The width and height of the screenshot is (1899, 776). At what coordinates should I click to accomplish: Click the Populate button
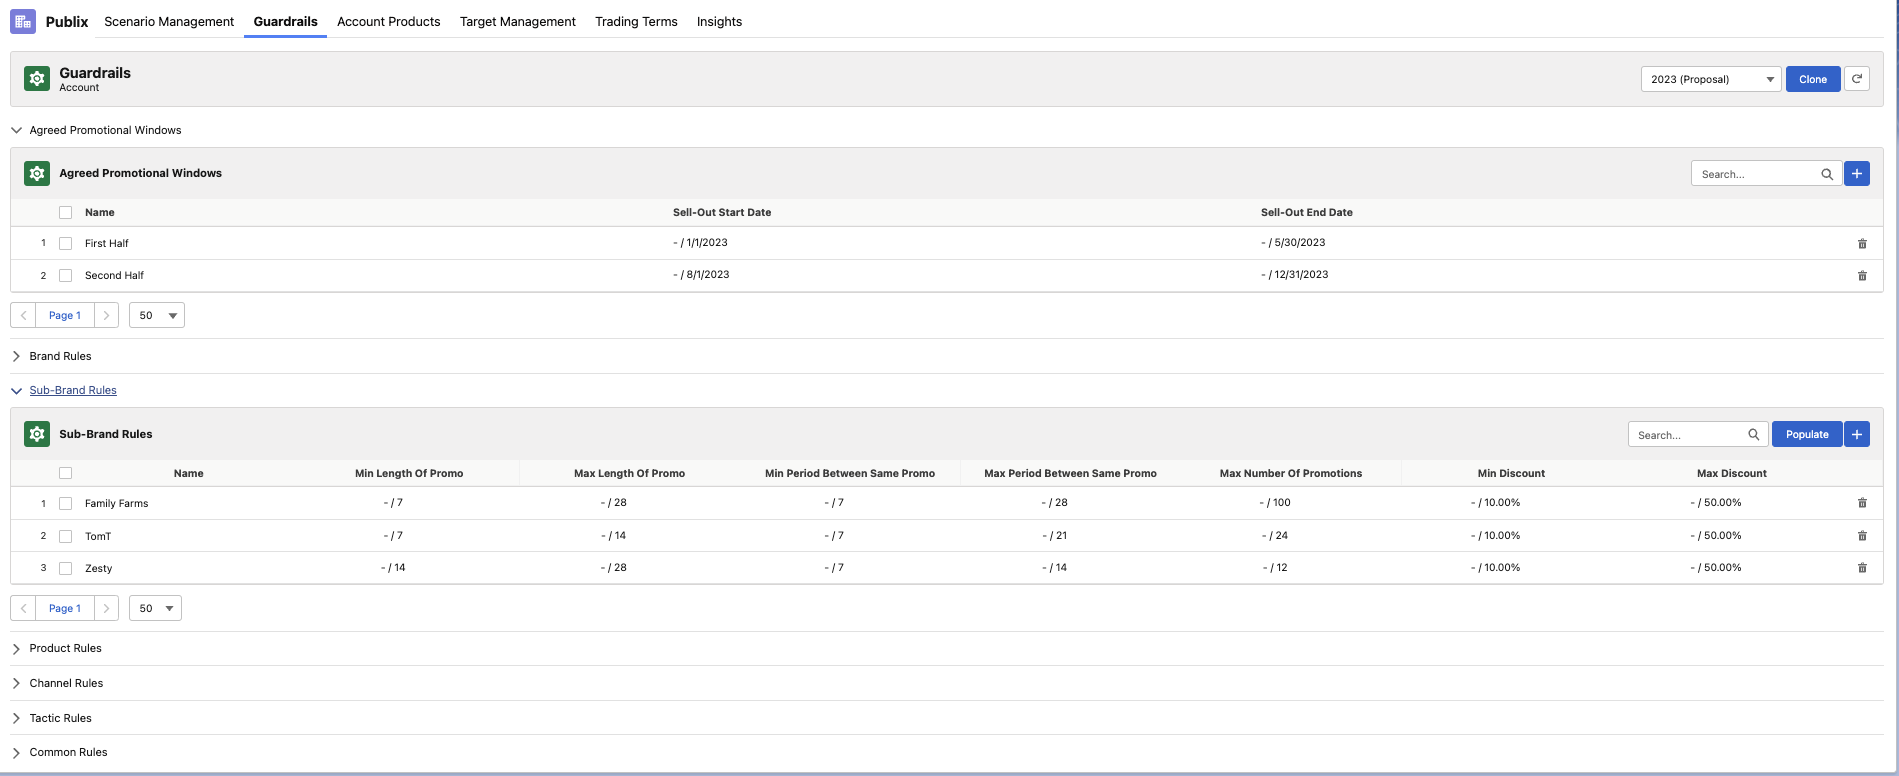pyautogui.click(x=1807, y=434)
